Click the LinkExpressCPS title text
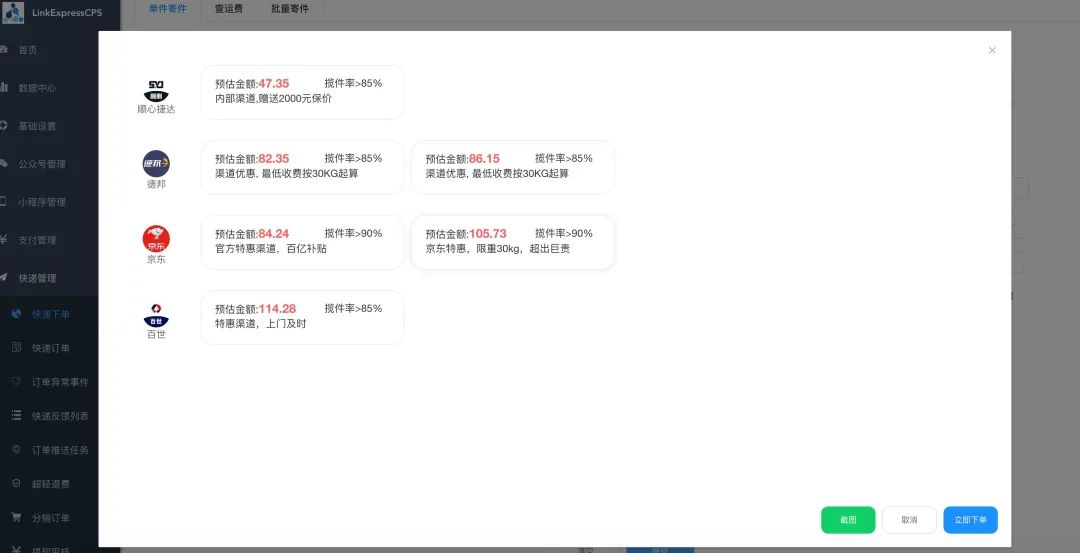1080x553 pixels. click(x=67, y=12)
